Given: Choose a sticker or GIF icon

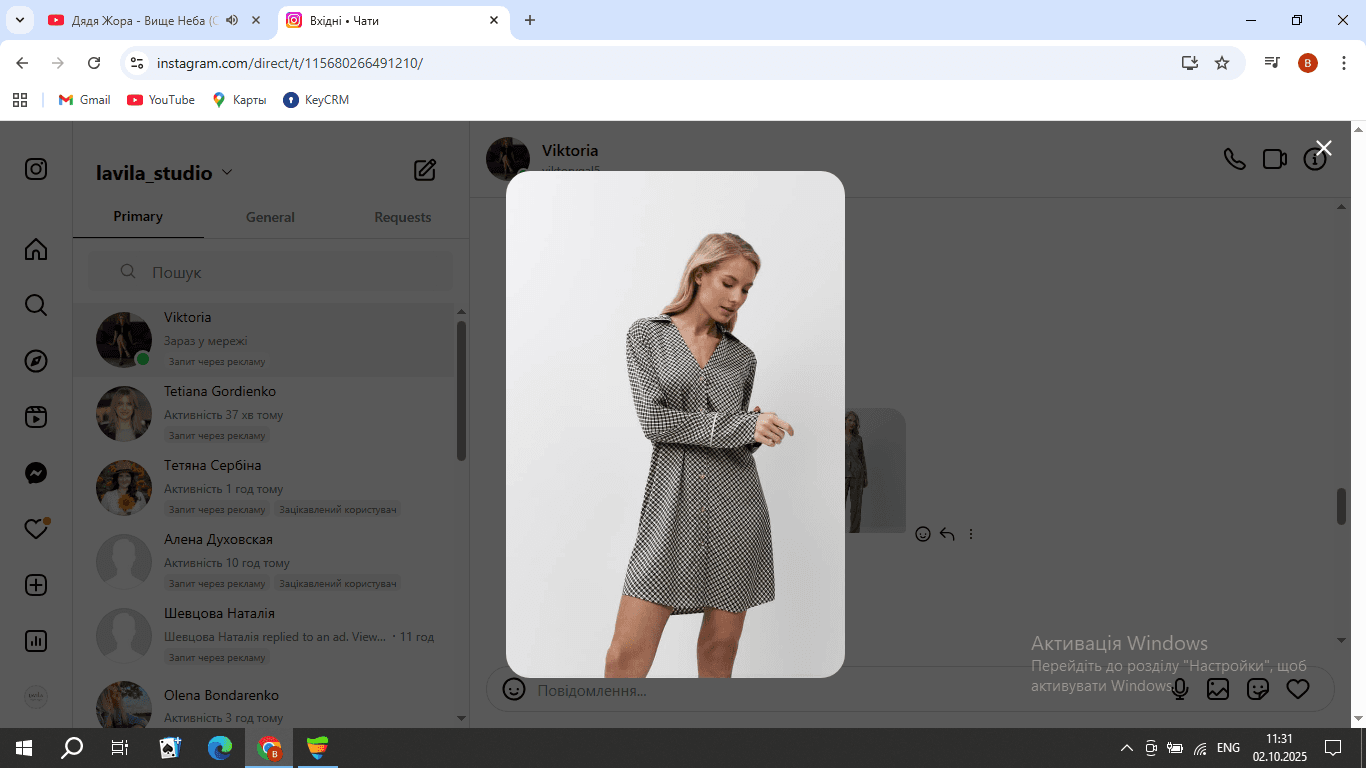Looking at the screenshot, I should 1258,689.
